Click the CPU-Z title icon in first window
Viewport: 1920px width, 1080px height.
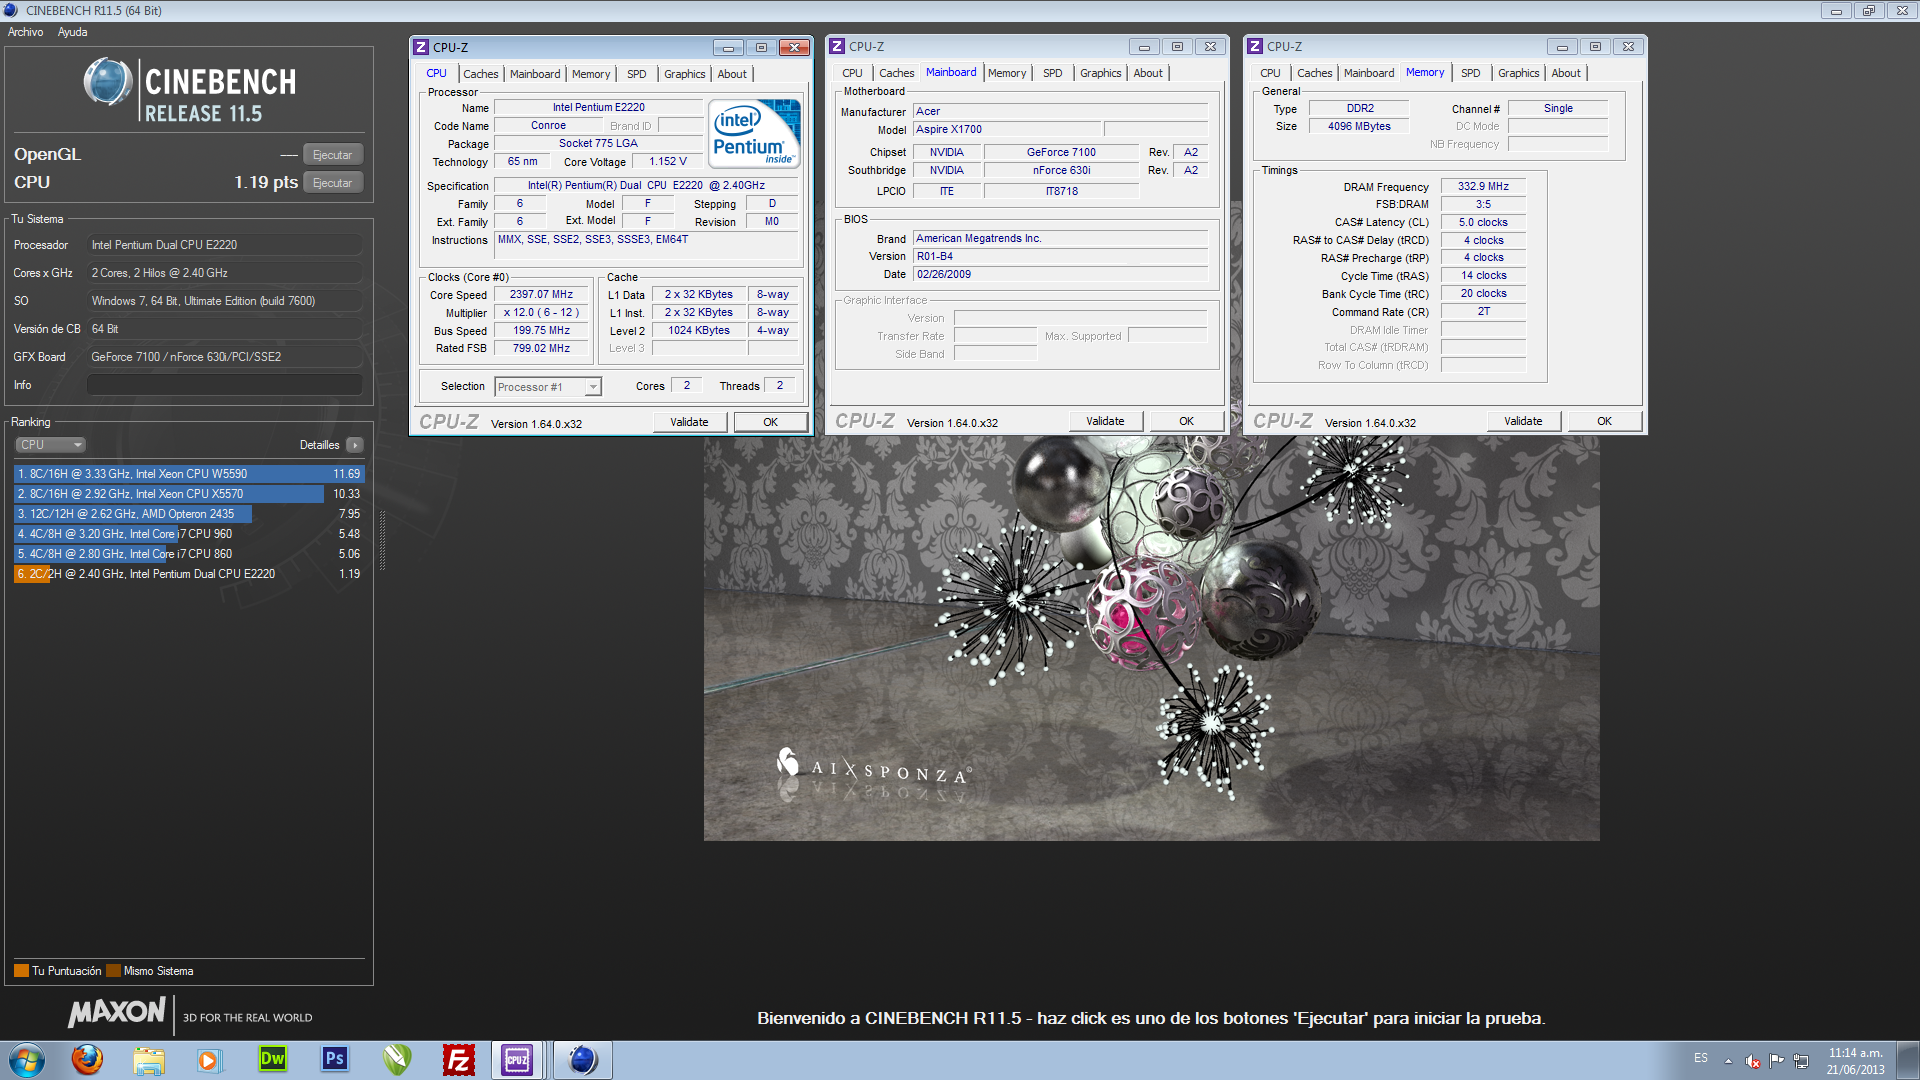click(x=421, y=47)
